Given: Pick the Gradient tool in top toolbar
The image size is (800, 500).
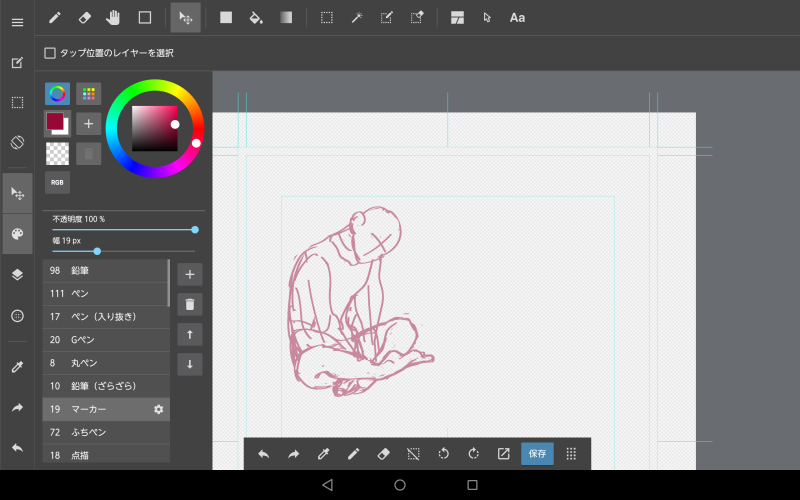Looking at the screenshot, I should [x=286, y=17].
